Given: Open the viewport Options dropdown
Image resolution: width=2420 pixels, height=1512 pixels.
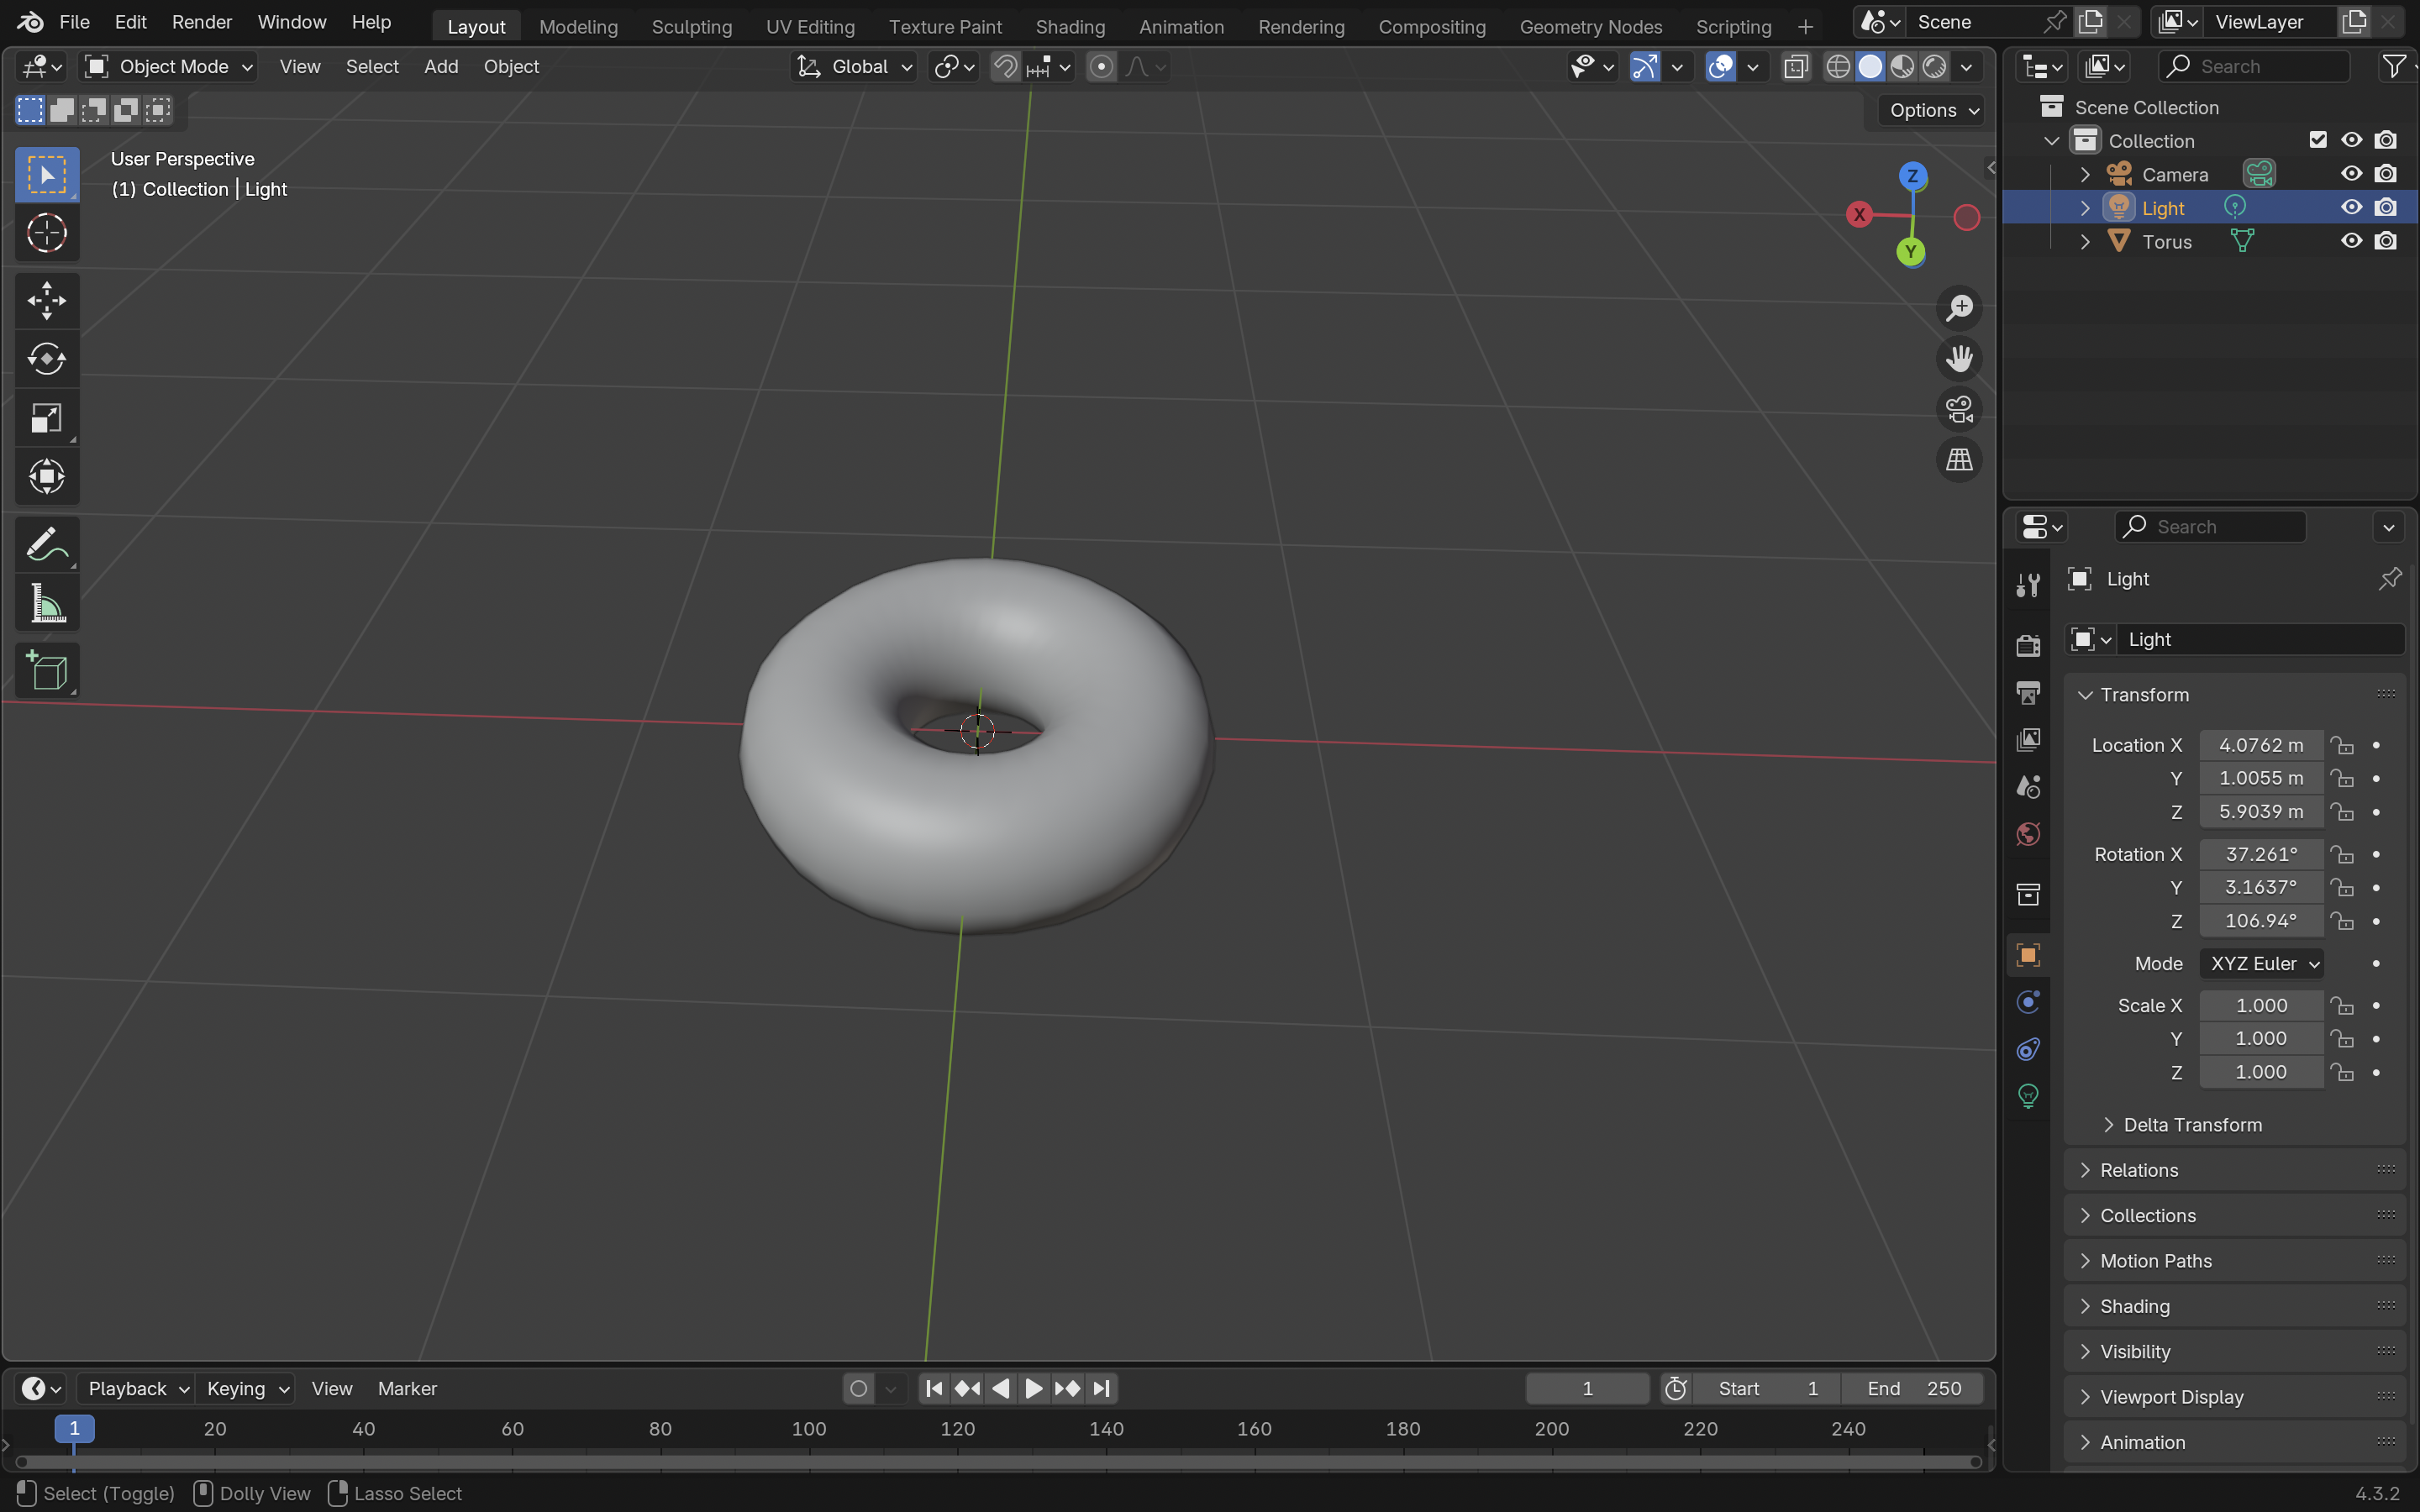Looking at the screenshot, I should tap(1933, 111).
